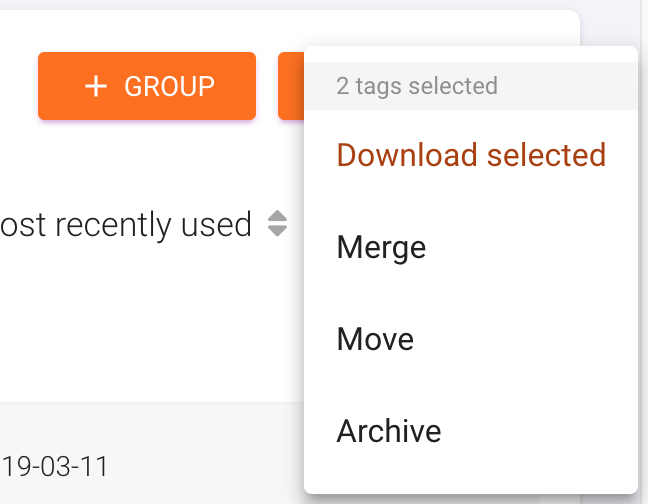The width and height of the screenshot is (648, 504).
Task: Click the sort arrows beside recently used
Action: pos(278,224)
